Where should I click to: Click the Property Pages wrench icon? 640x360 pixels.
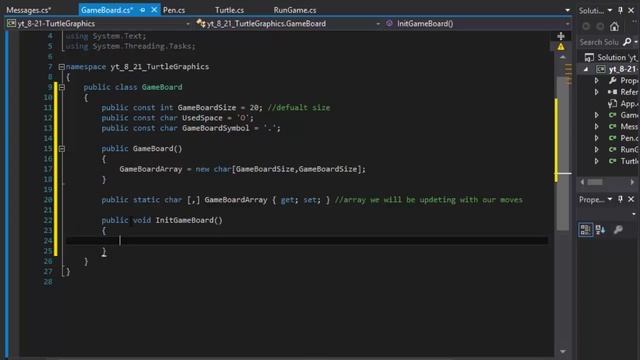[x=618, y=230]
